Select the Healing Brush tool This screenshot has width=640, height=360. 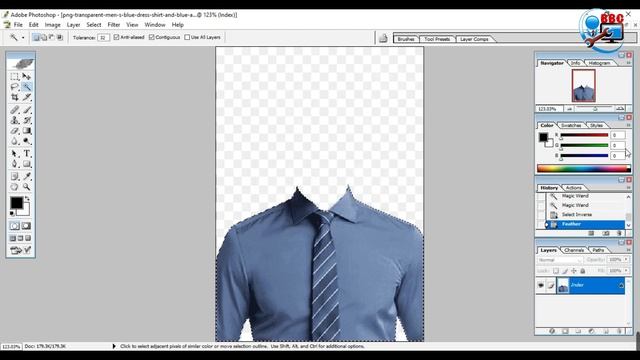(15, 110)
